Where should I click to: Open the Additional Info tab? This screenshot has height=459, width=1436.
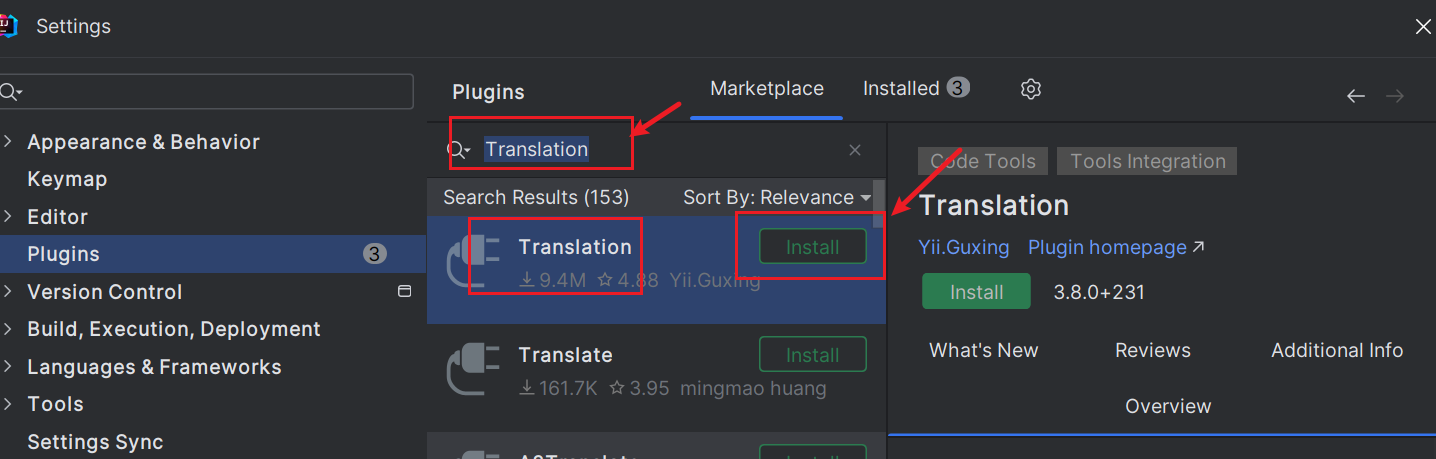pyautogui.click(x=1337, y=351)
